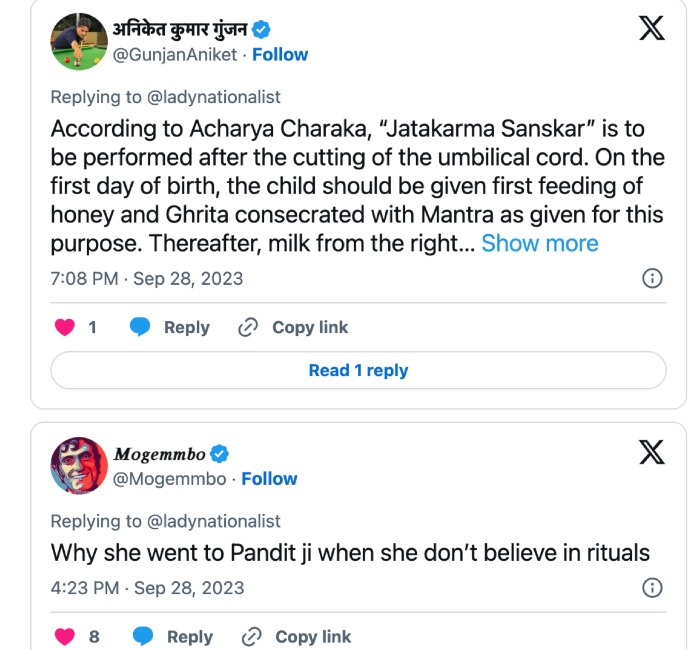The height and width of the screenshot is (650, 700).
Task: Open Mogemmbo's avatar image
Action: point(78,465)
